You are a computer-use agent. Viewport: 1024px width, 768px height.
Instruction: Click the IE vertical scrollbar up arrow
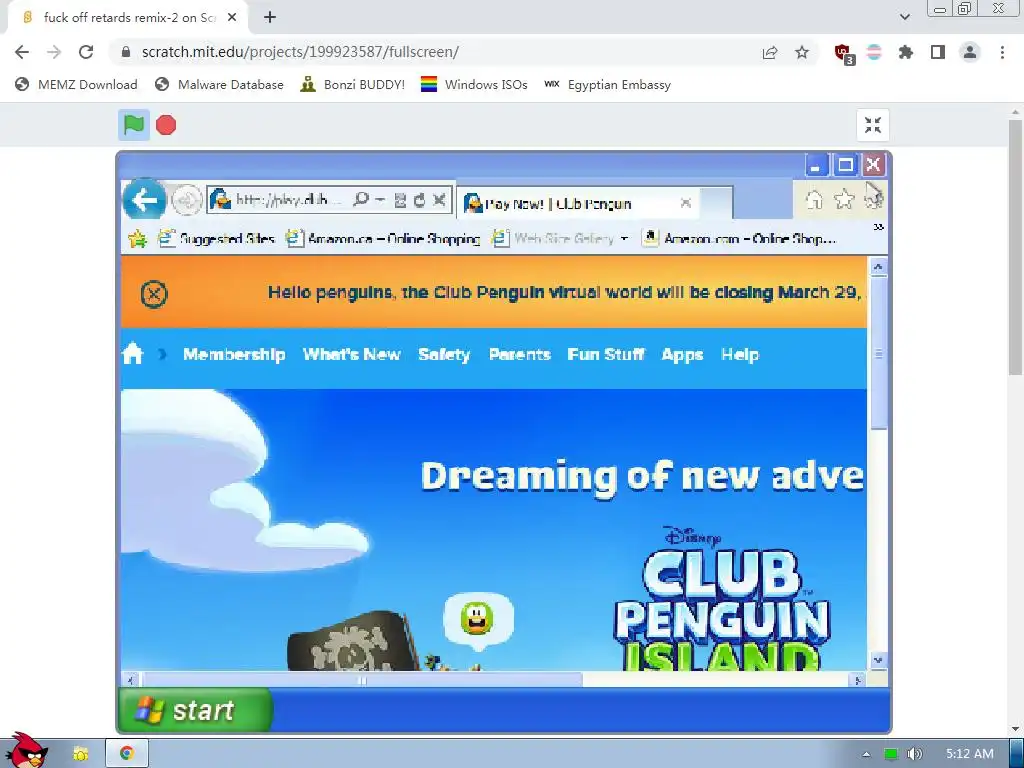tap(878, 267)
